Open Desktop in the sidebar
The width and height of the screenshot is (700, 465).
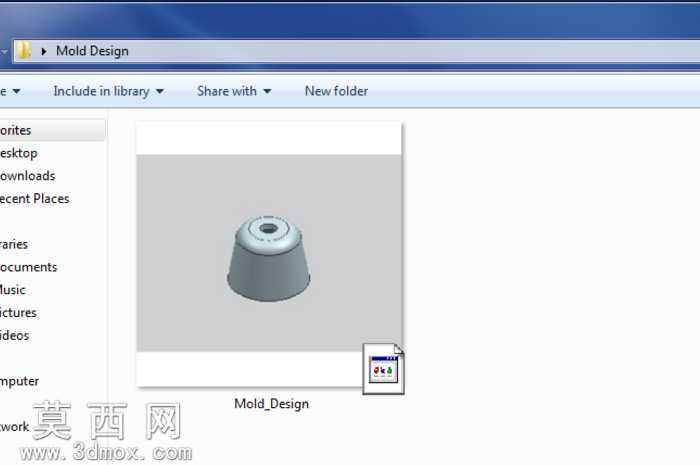point(19,153)
